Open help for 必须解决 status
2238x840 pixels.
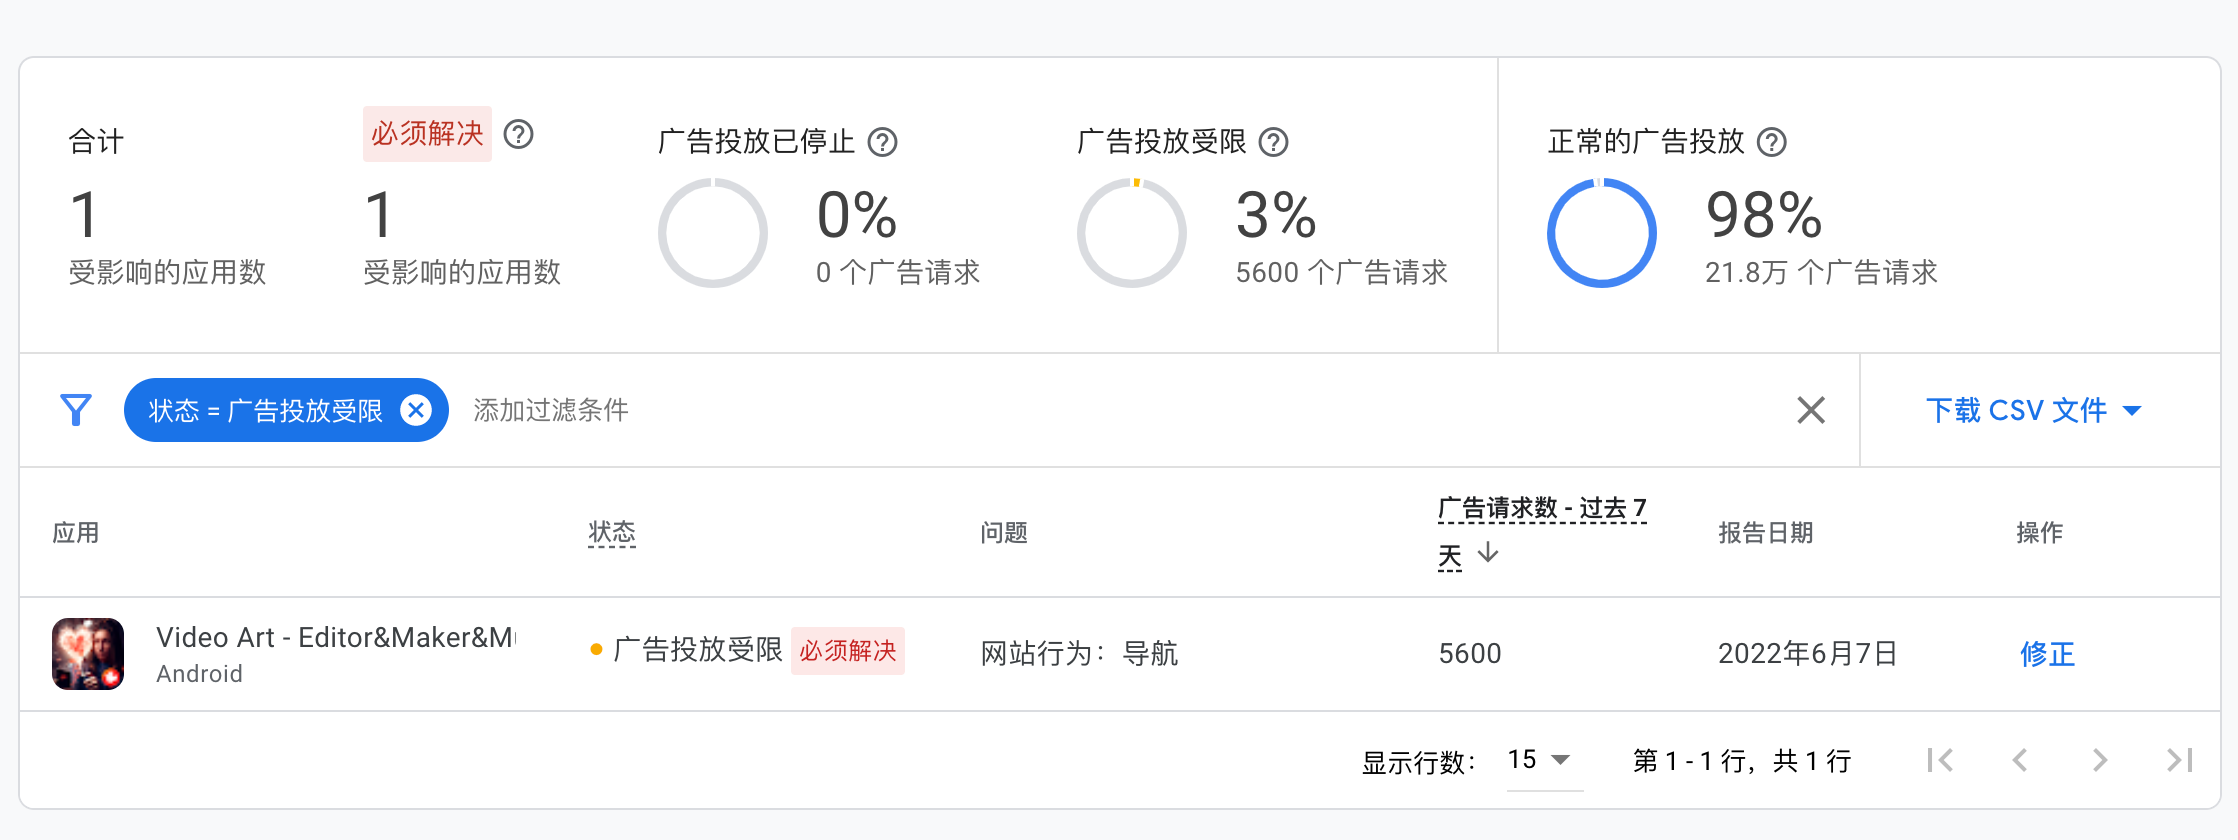point(519,133)
